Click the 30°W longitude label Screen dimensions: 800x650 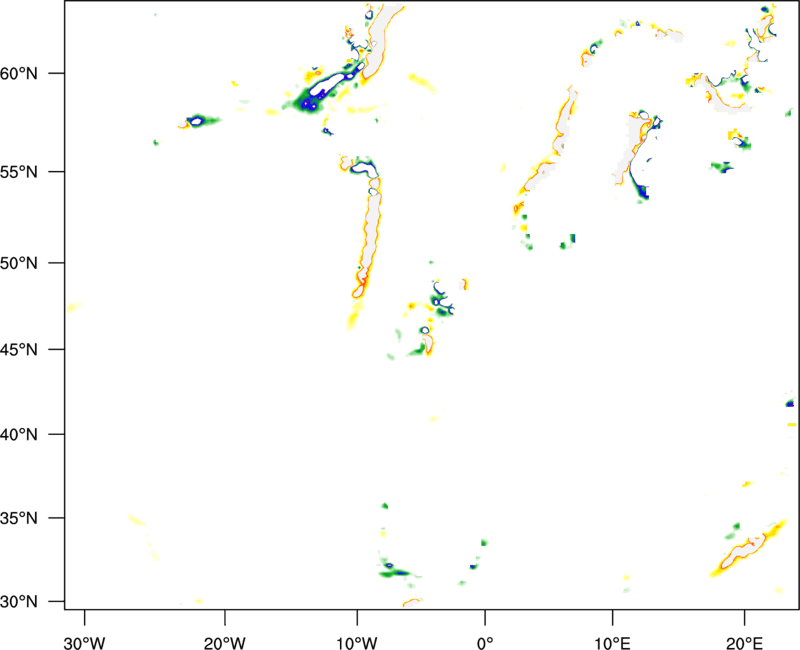[85, 643]
